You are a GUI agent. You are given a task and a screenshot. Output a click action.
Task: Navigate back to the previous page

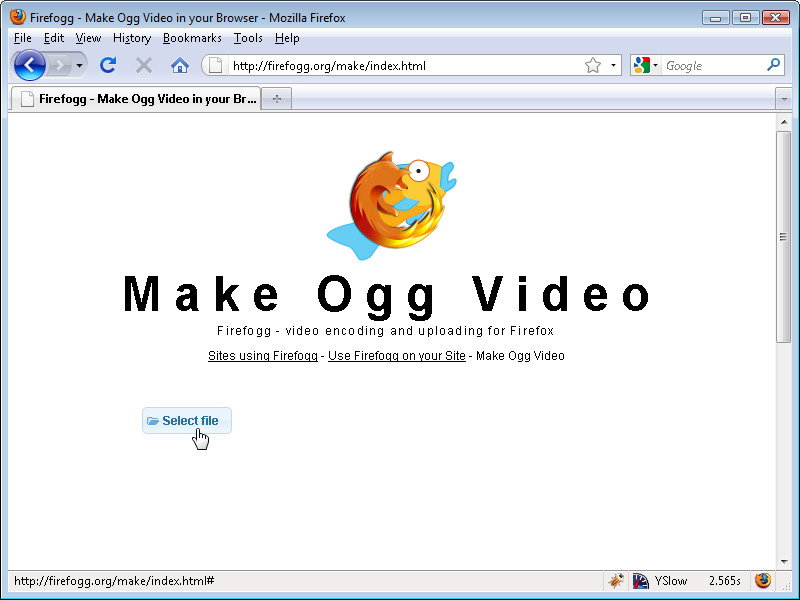tap(30, 64)
